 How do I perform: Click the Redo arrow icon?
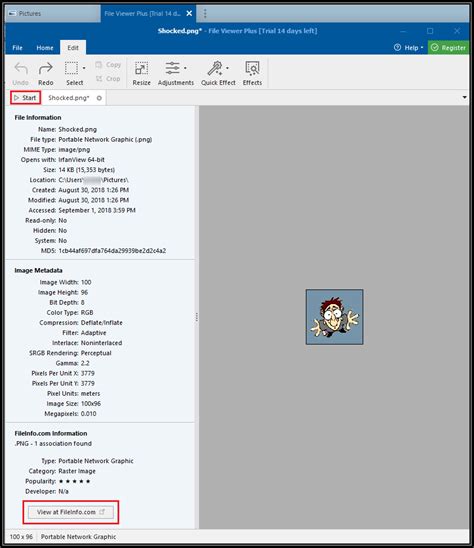[46, 69]
